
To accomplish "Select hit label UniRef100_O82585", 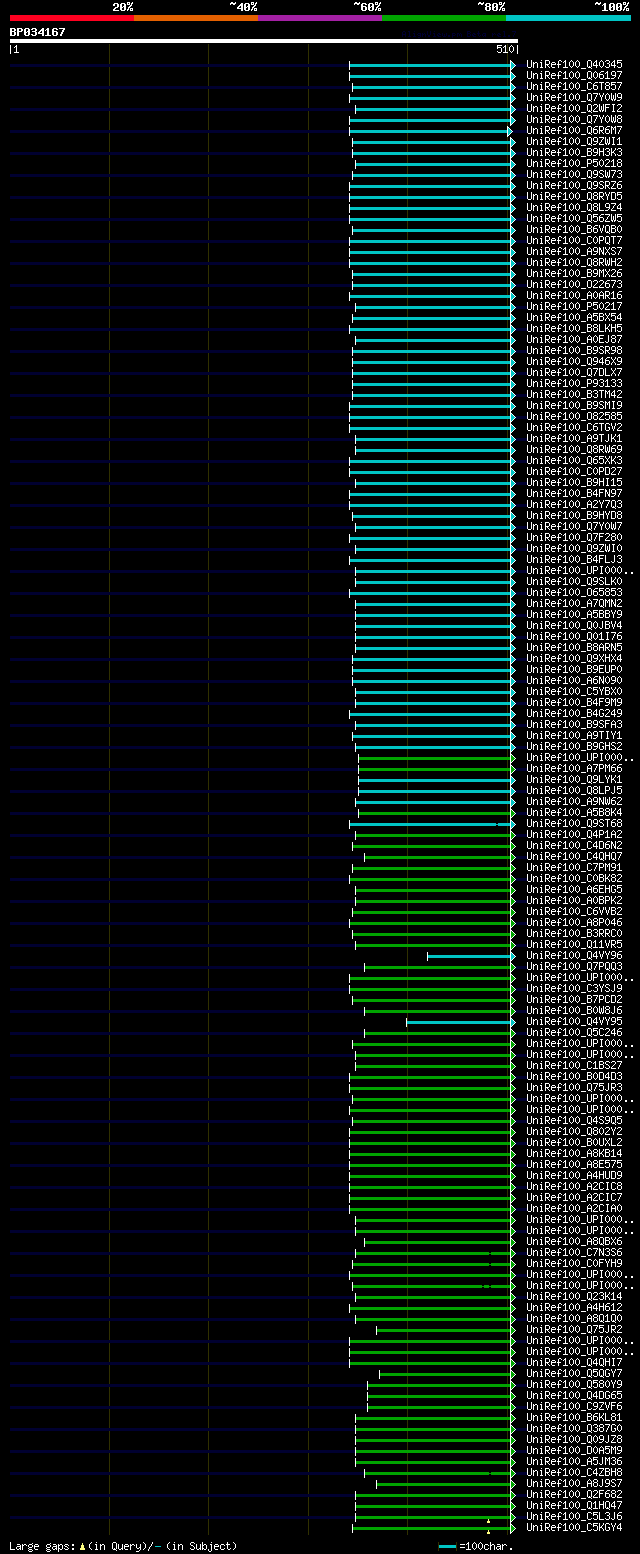I will (x=574, y=416).
